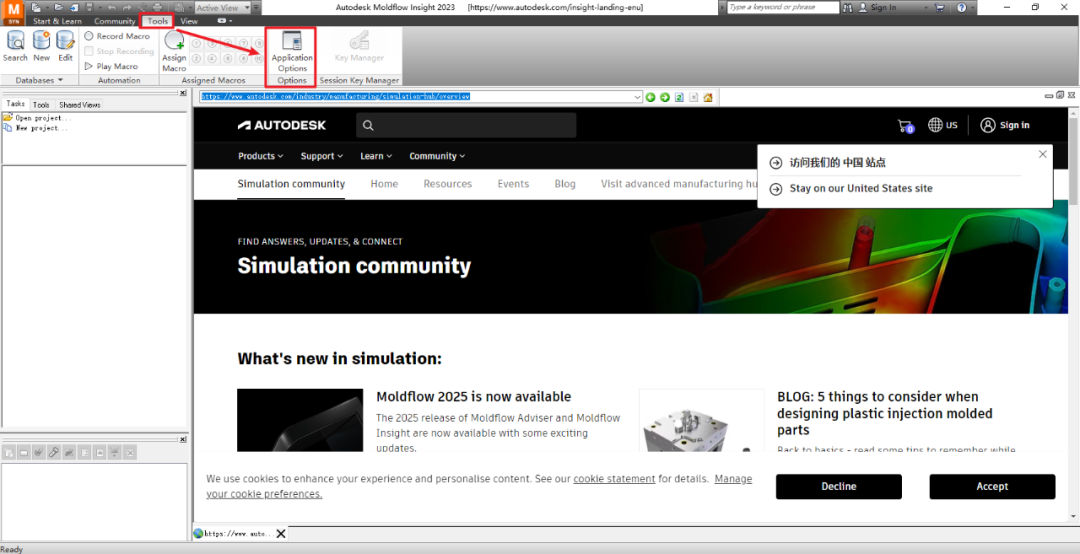Play a recorded macro
The height and width of the screenshot is (554, 1080).
pos(111,66)
